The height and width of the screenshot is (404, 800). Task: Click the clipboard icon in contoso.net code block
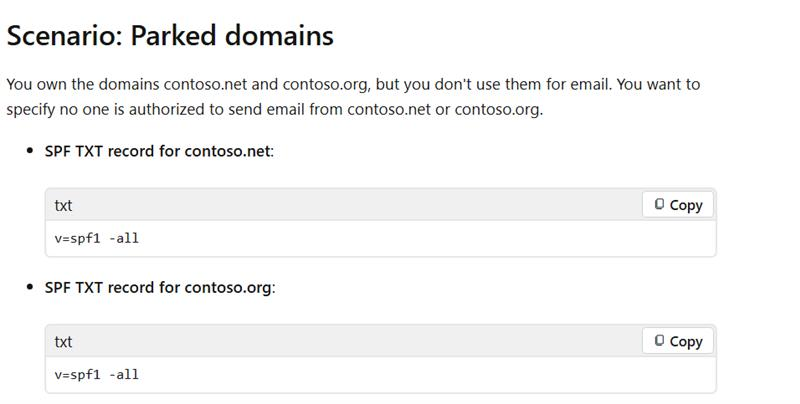[x=659, y=205]
